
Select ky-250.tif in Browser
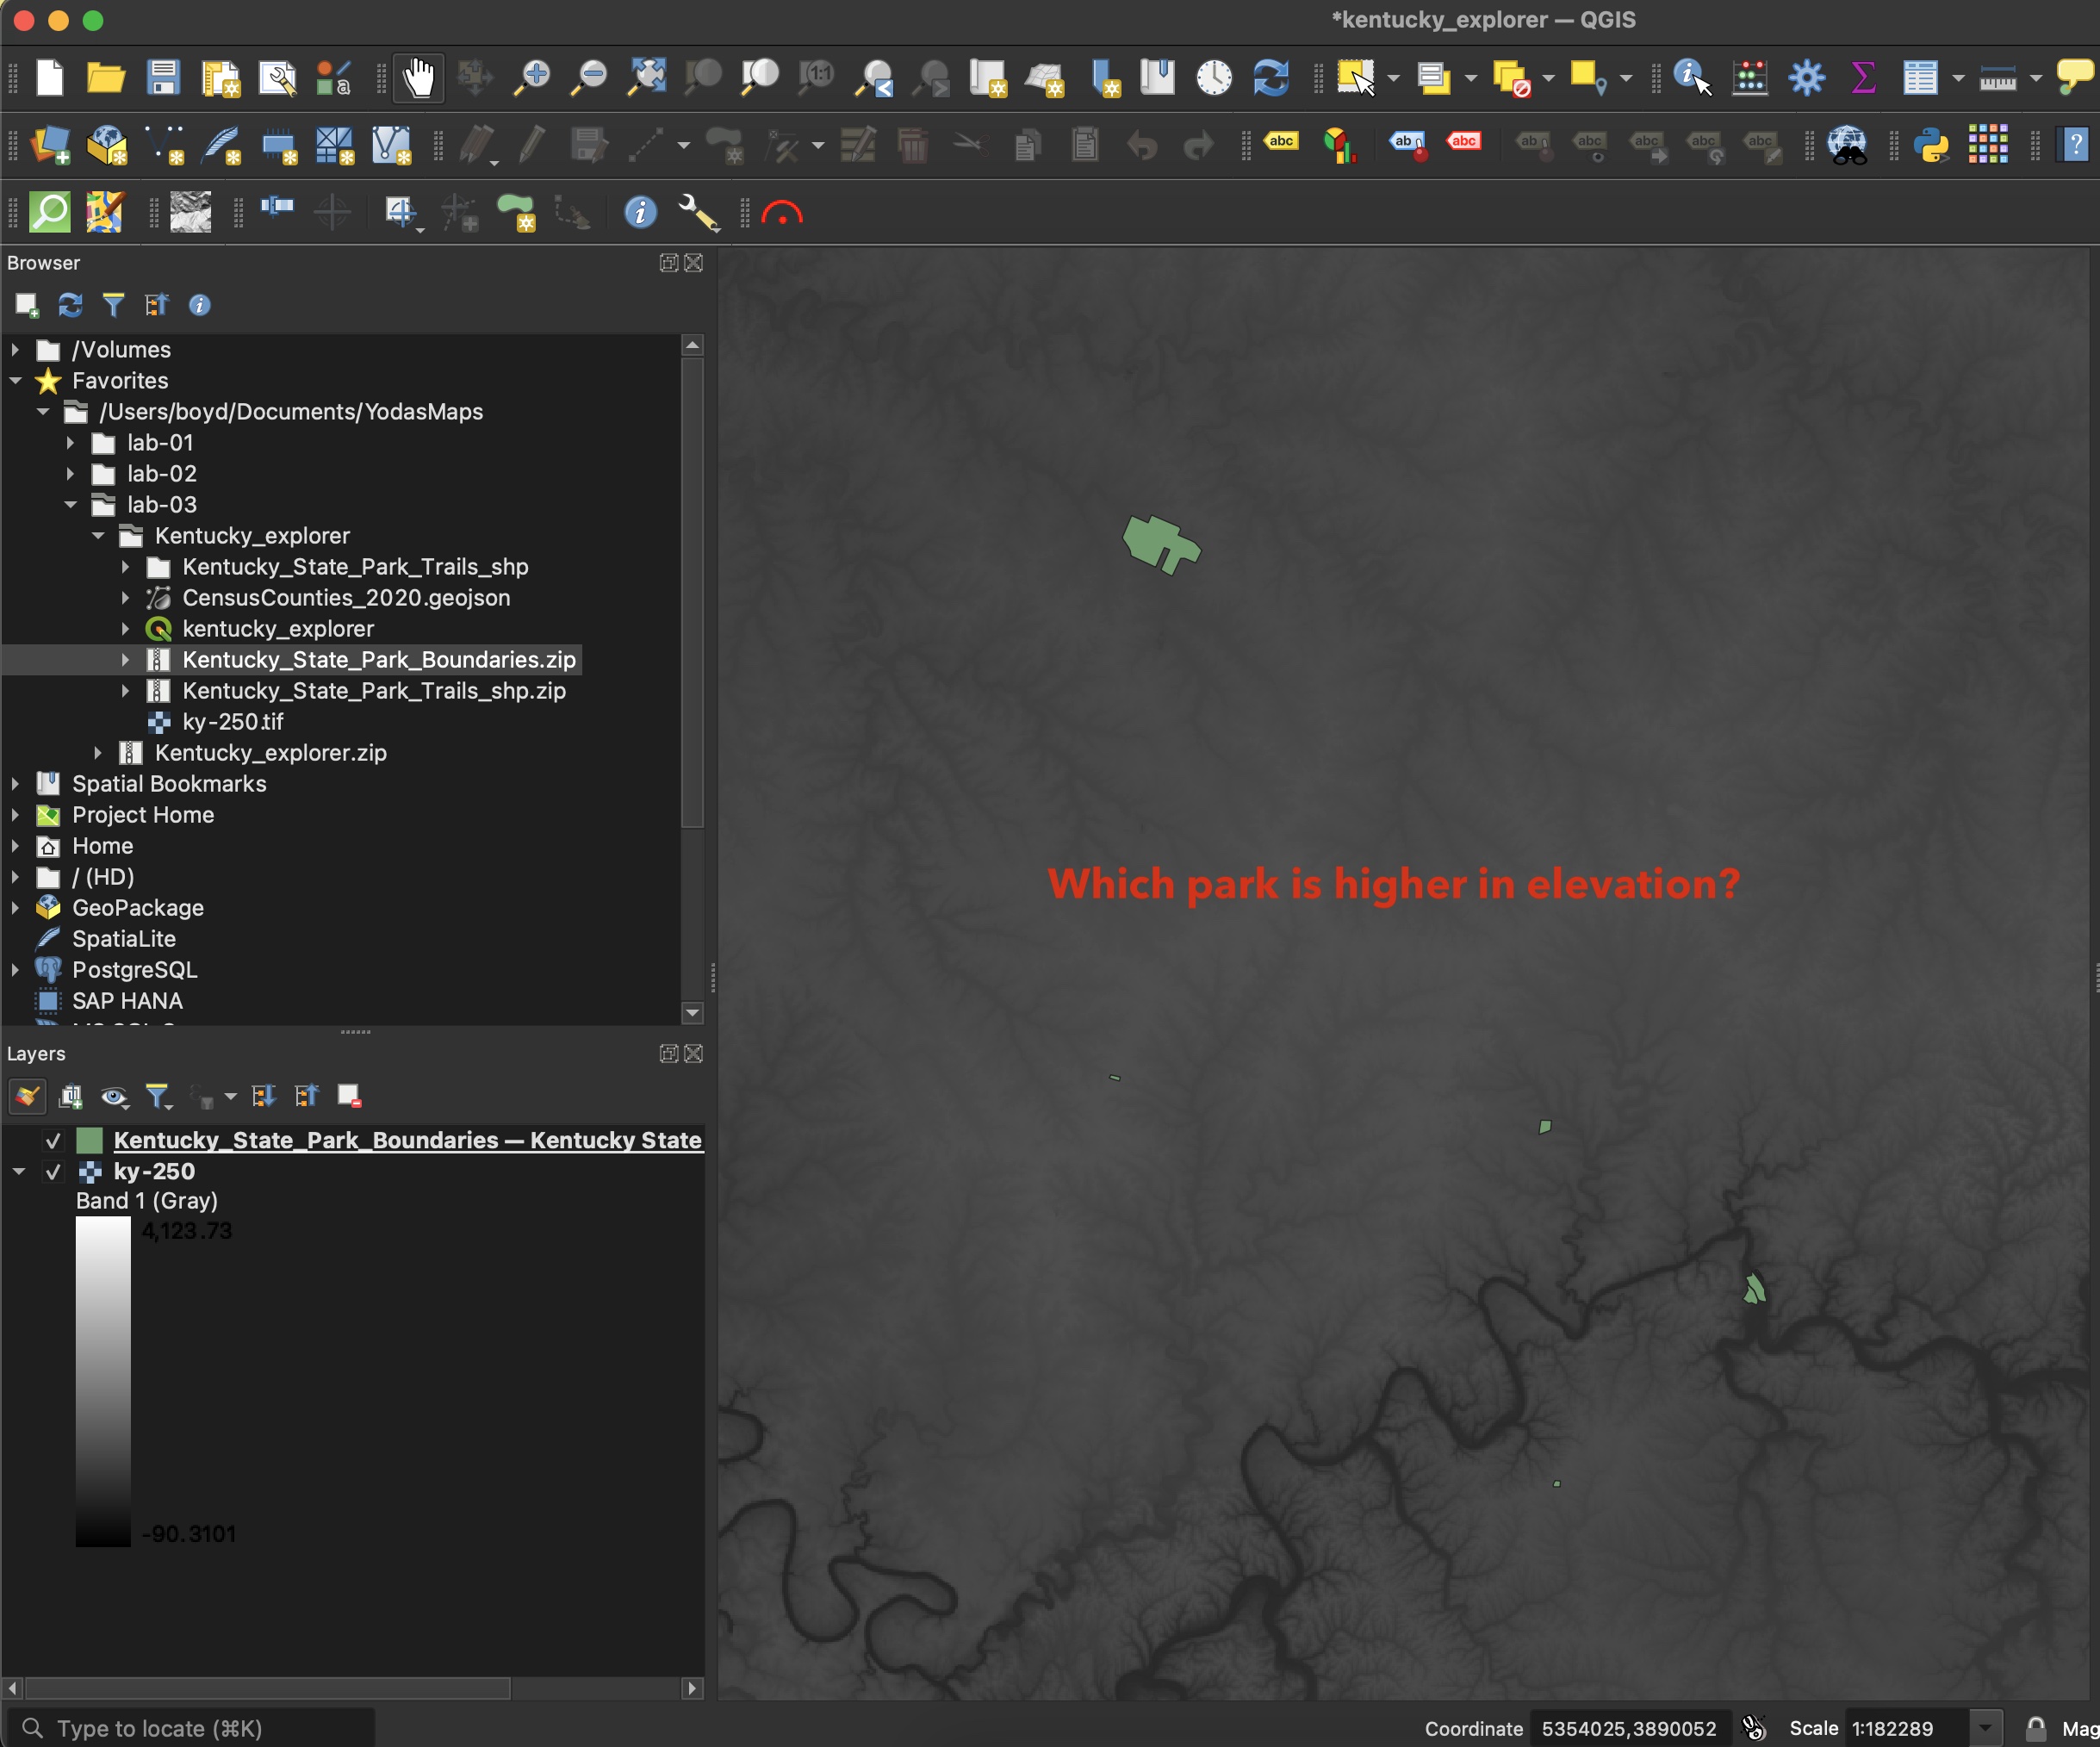(x=232, y=722)
